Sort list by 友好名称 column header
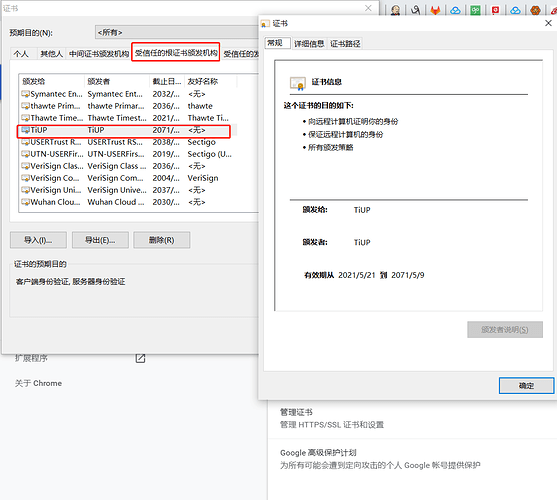The image size is (557, 500). tap(211, 81)
